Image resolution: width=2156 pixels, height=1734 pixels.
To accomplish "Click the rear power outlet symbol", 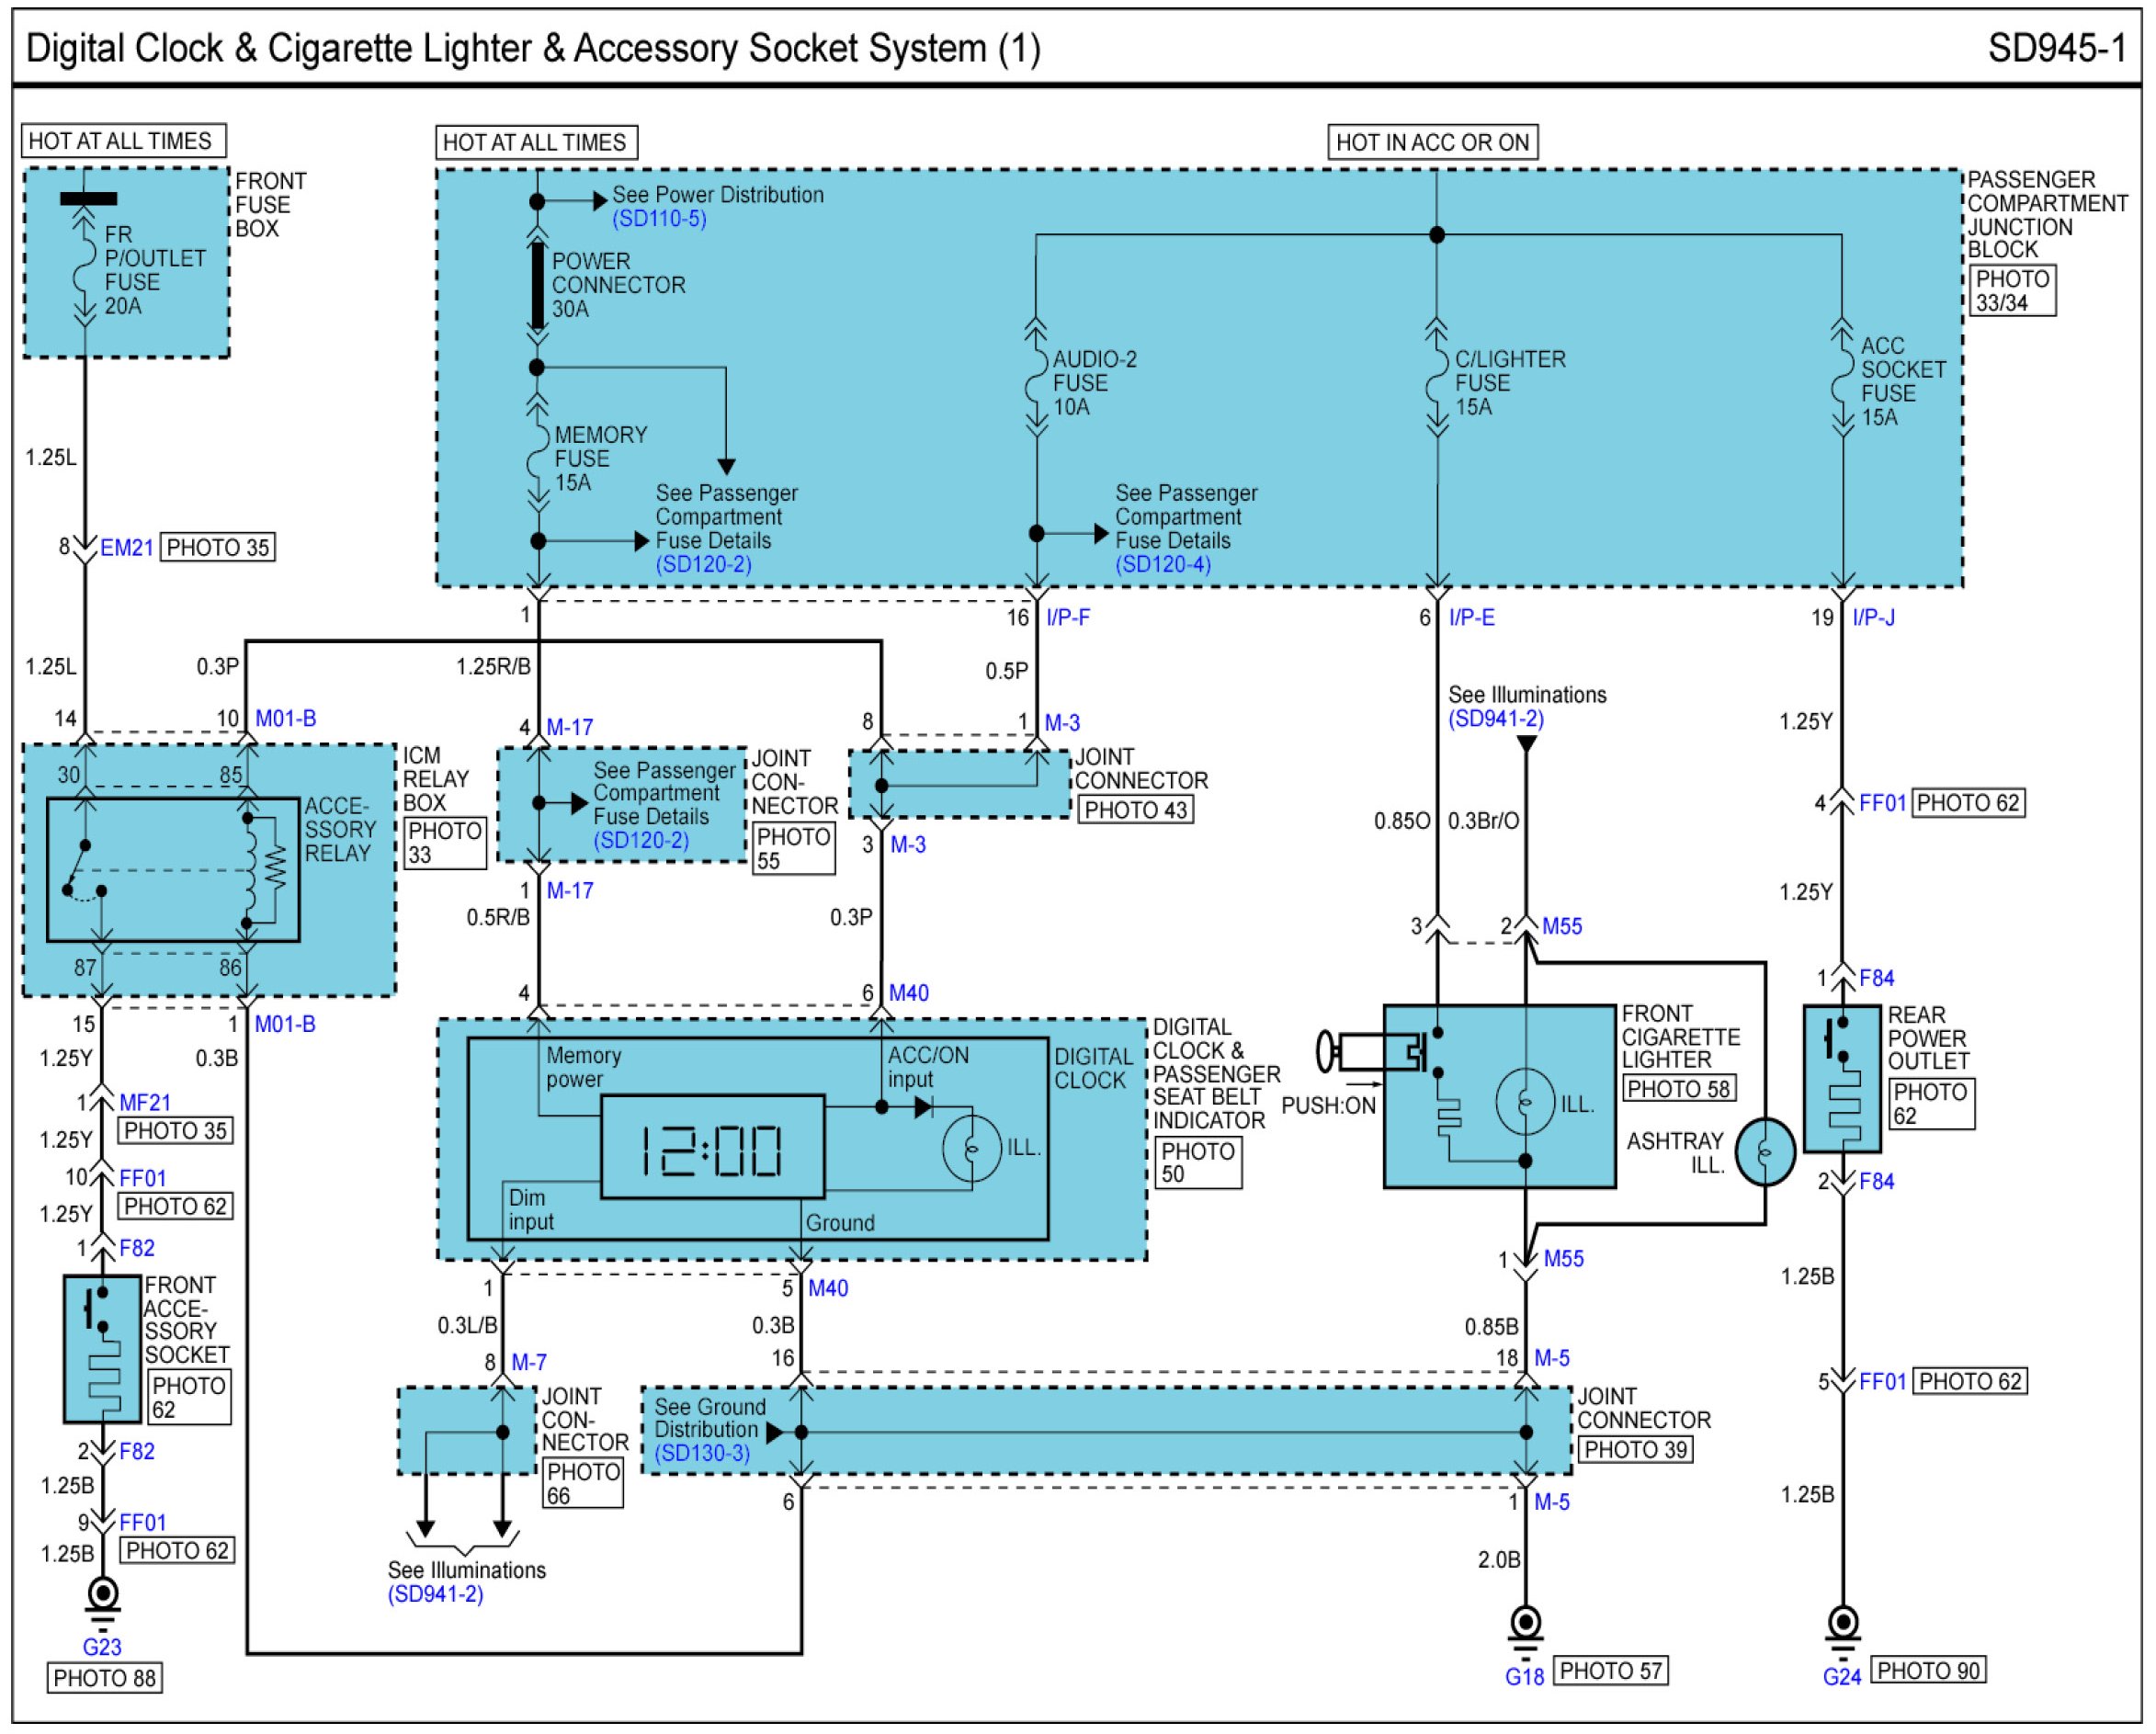I will 1842,1078.
